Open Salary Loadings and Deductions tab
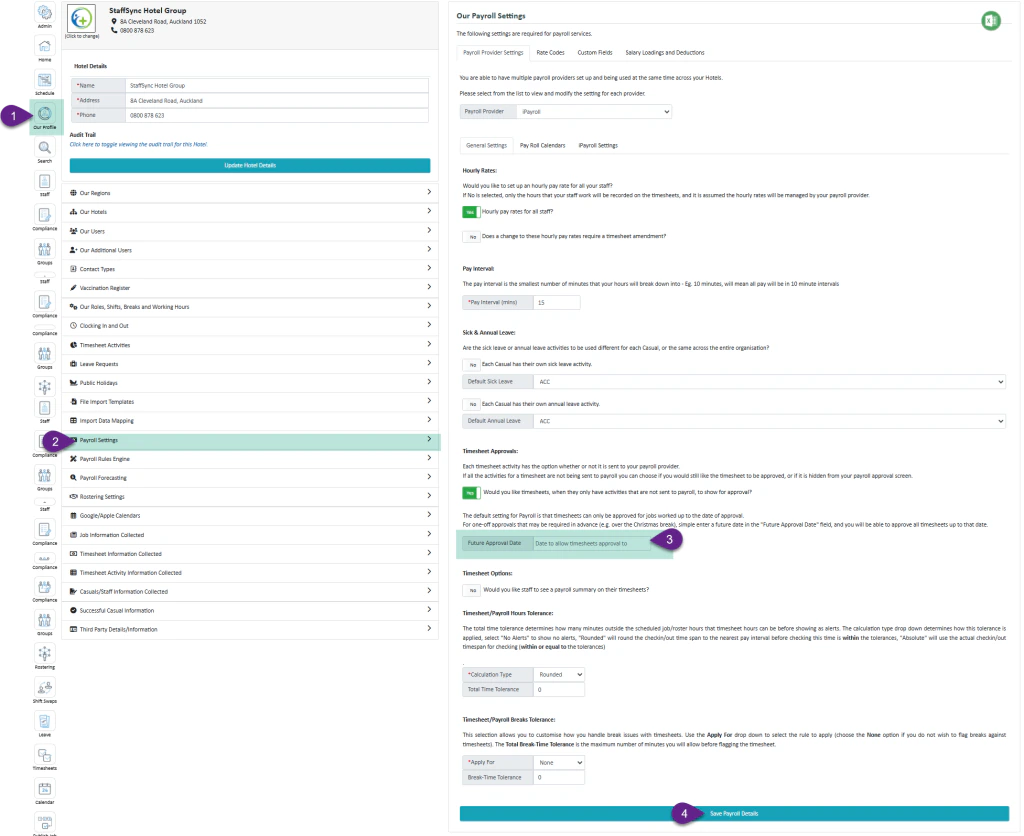Image resolution: width=1024 pixels, height=836 pixels. click(x=665, y=53)
